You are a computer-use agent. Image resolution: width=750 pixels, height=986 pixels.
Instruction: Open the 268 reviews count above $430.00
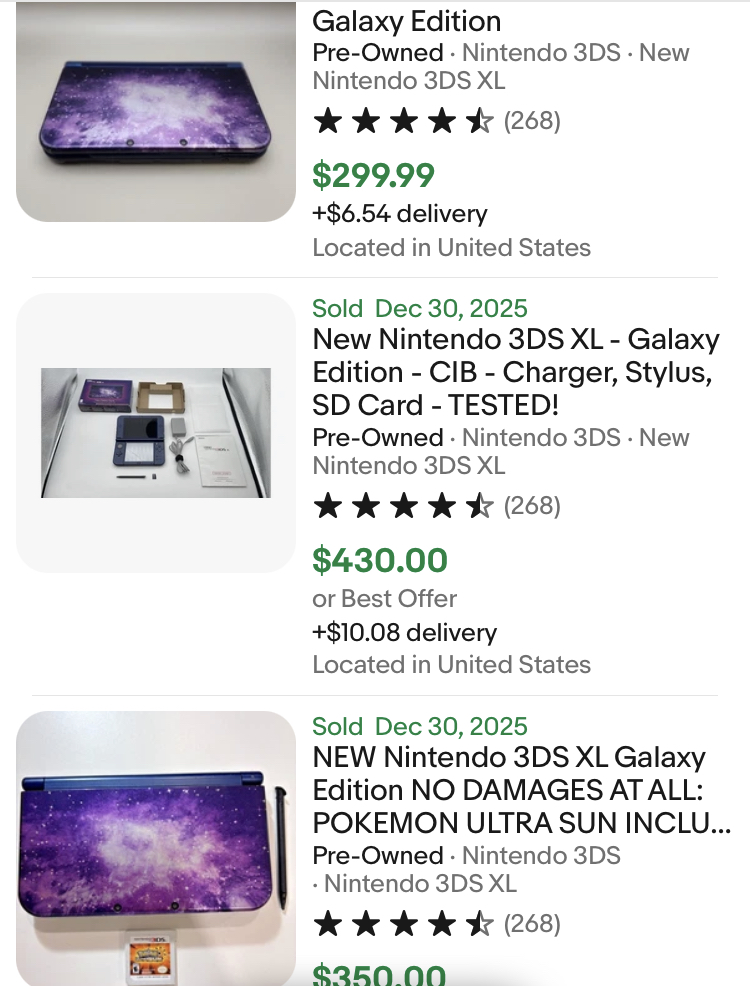tap(532, 507)
